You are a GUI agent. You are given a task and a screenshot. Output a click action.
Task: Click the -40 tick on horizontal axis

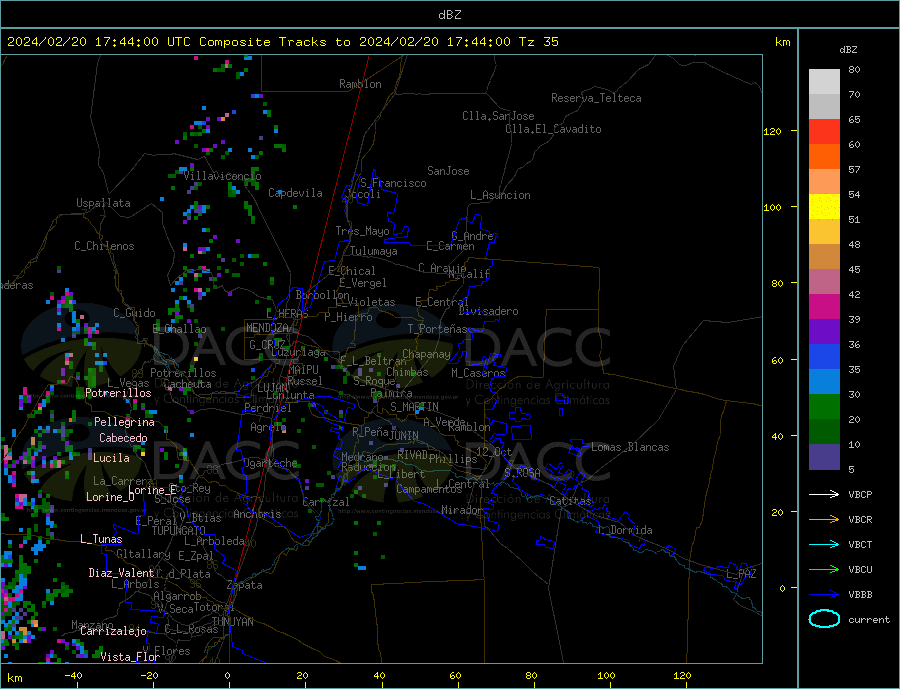[x=73, y=676]
